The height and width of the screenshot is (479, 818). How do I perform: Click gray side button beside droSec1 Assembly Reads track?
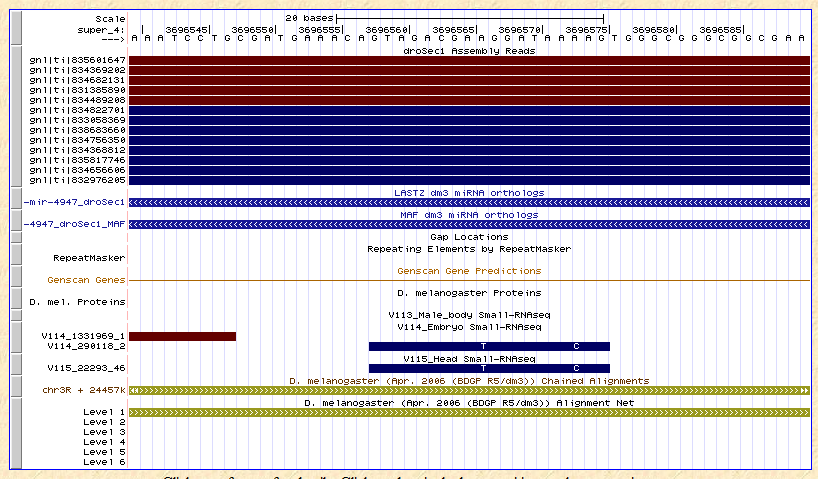tap(14, 115)
